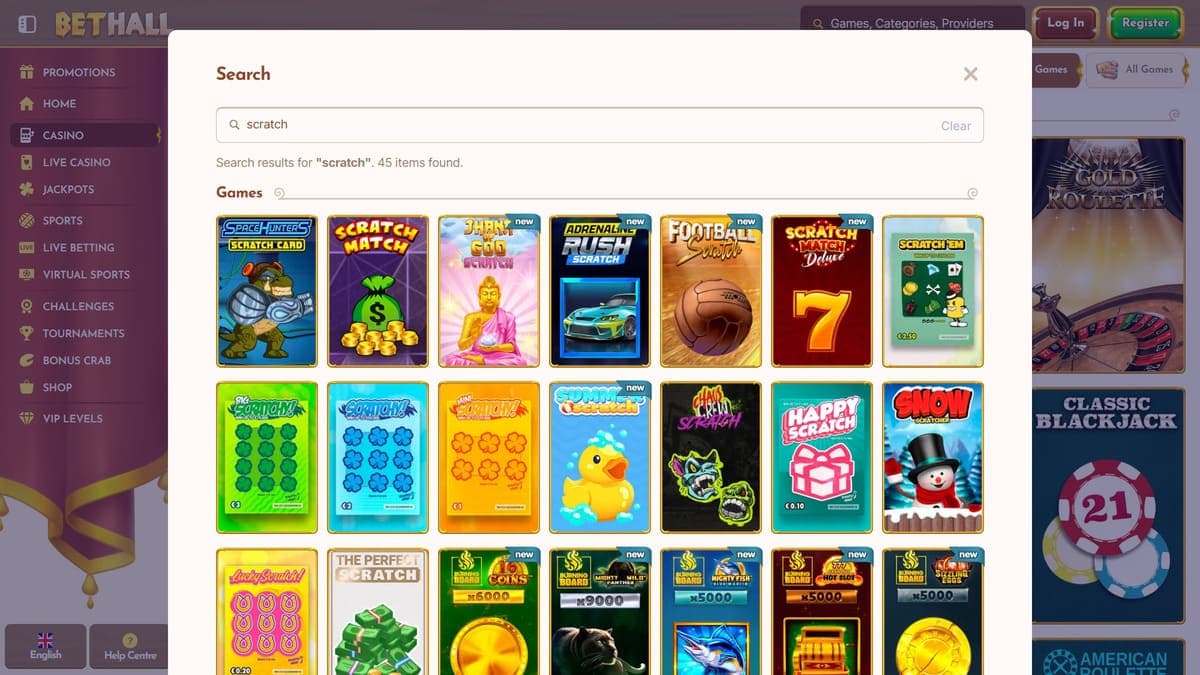The height and width of the screenshot is (675, 1200).
Task: Click the scratch search input field
Action: [x=600, y=125]
